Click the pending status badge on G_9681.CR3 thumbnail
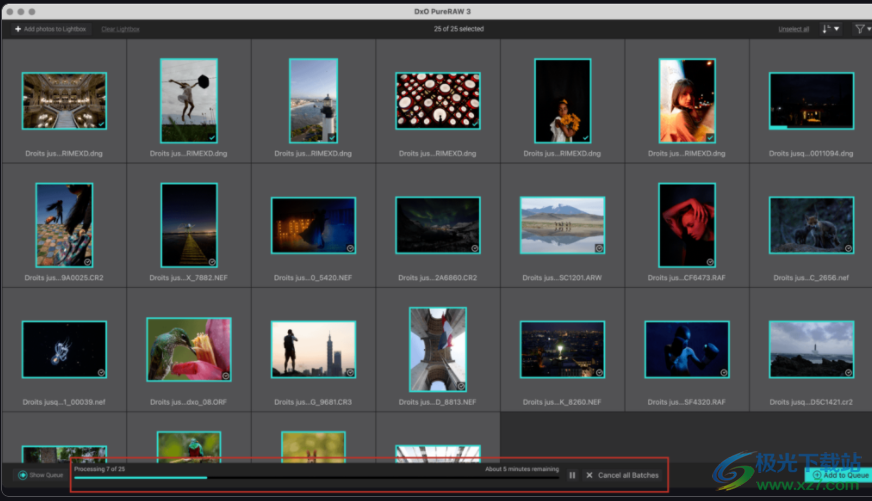Image resolution: width=872 pixels, height=501 pixels. tap(350, 373)
